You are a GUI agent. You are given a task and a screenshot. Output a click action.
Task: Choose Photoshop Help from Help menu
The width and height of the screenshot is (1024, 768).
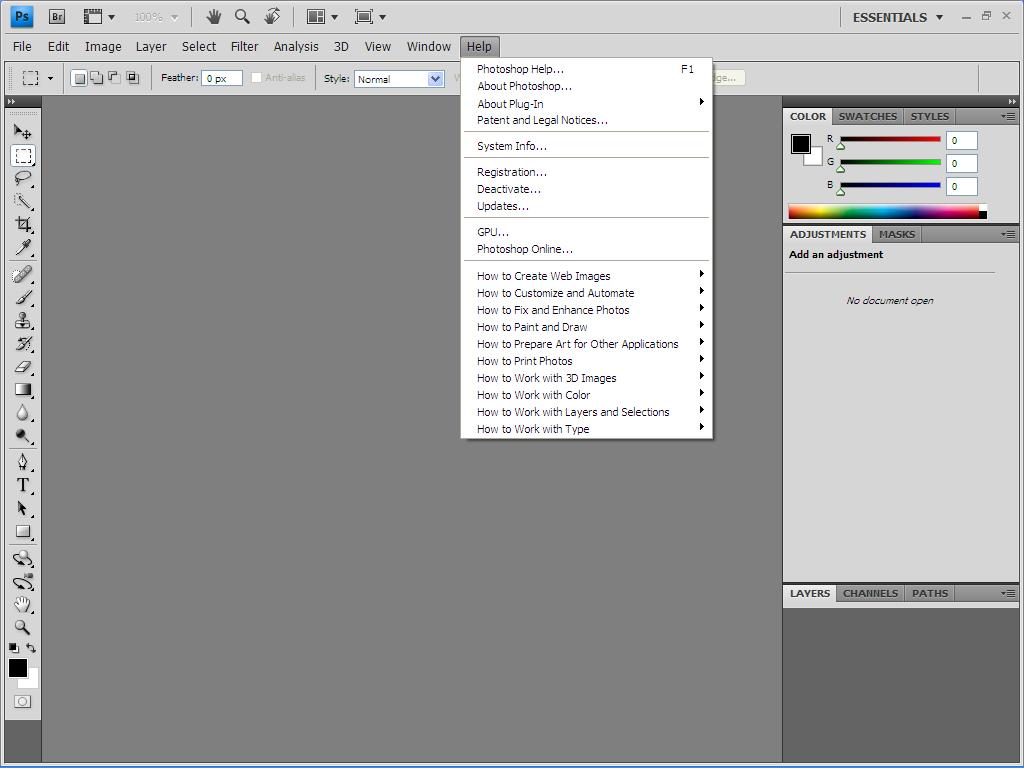pos(586,69)
